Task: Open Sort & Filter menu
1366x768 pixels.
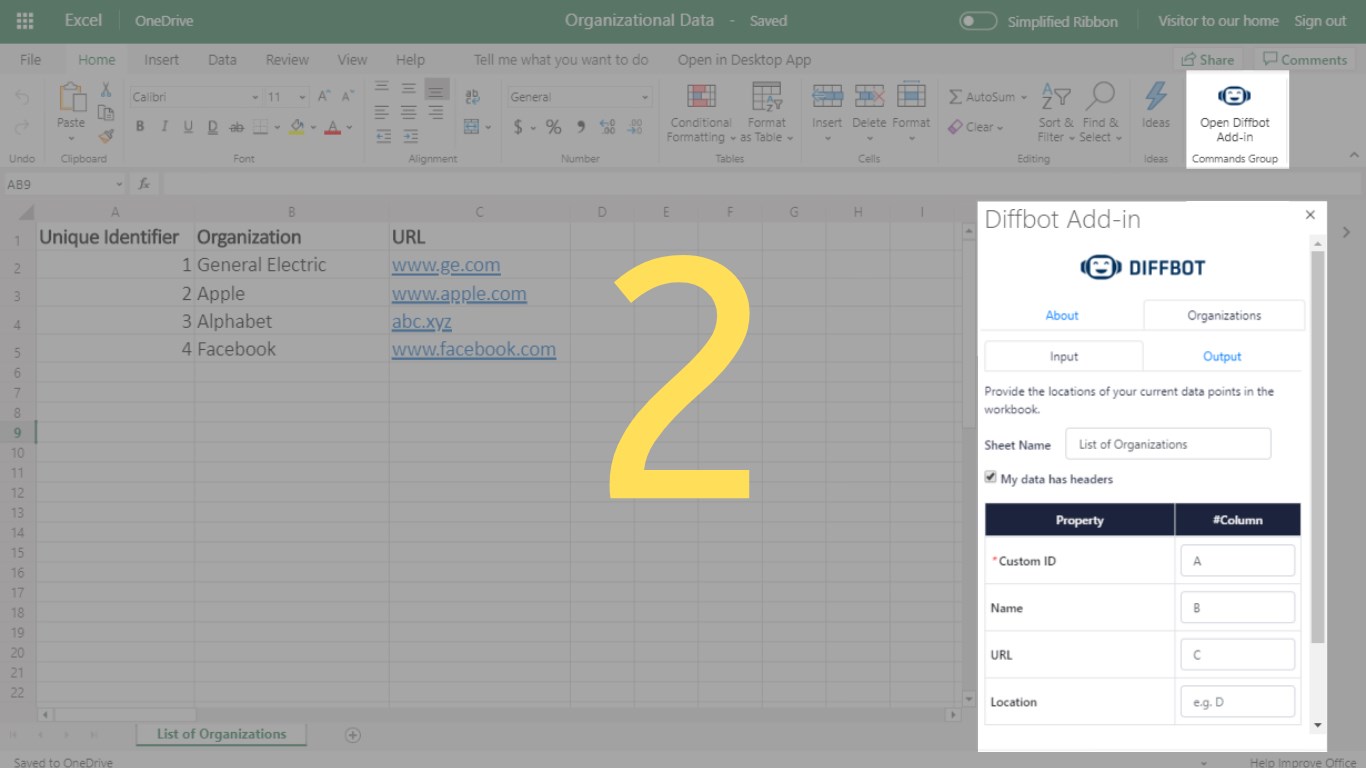Action: [x=1055, y=113]
